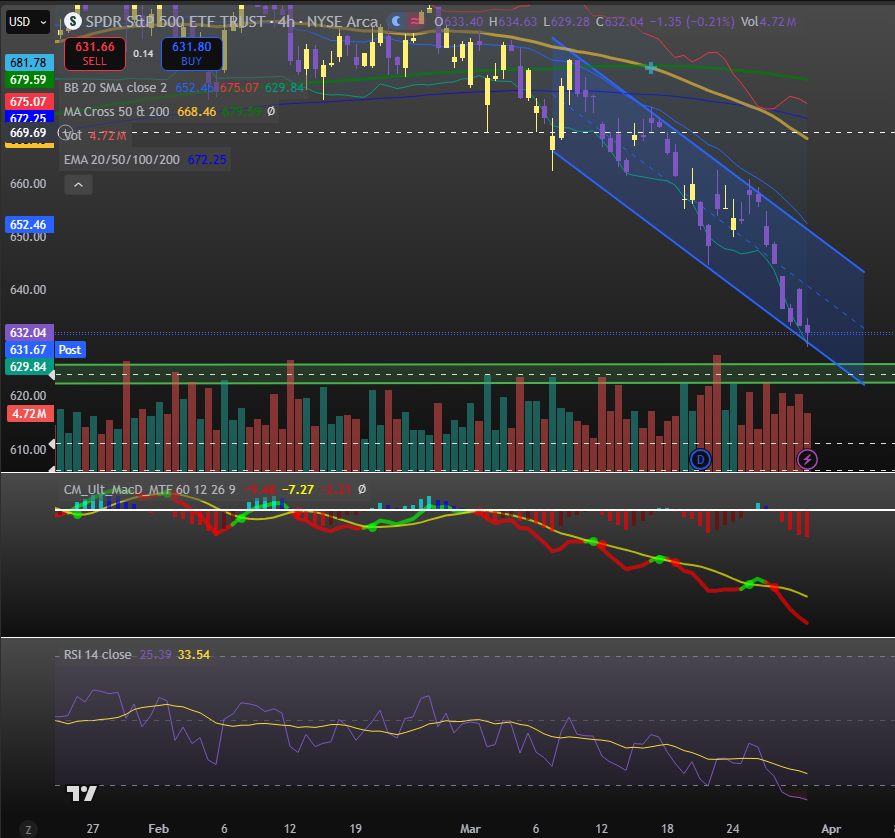Click the pink wave data-mode icon
Screen dimensions: 895x838
tap(416, 22)
